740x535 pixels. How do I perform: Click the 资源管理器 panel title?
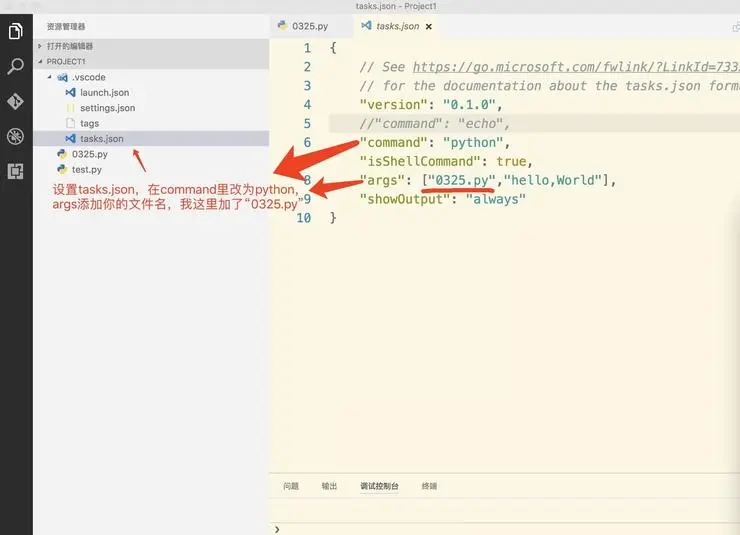(x=66, y=26)
